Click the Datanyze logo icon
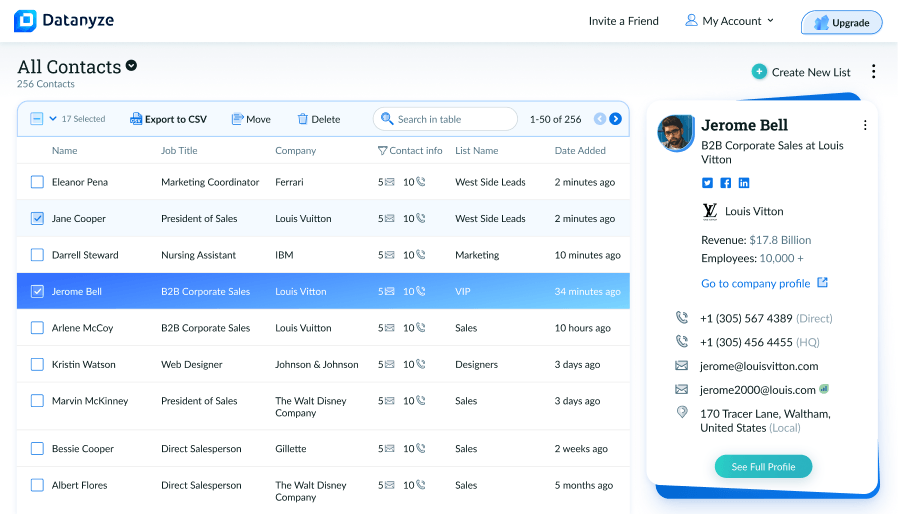912x514 pixels. tap(25, 21)
